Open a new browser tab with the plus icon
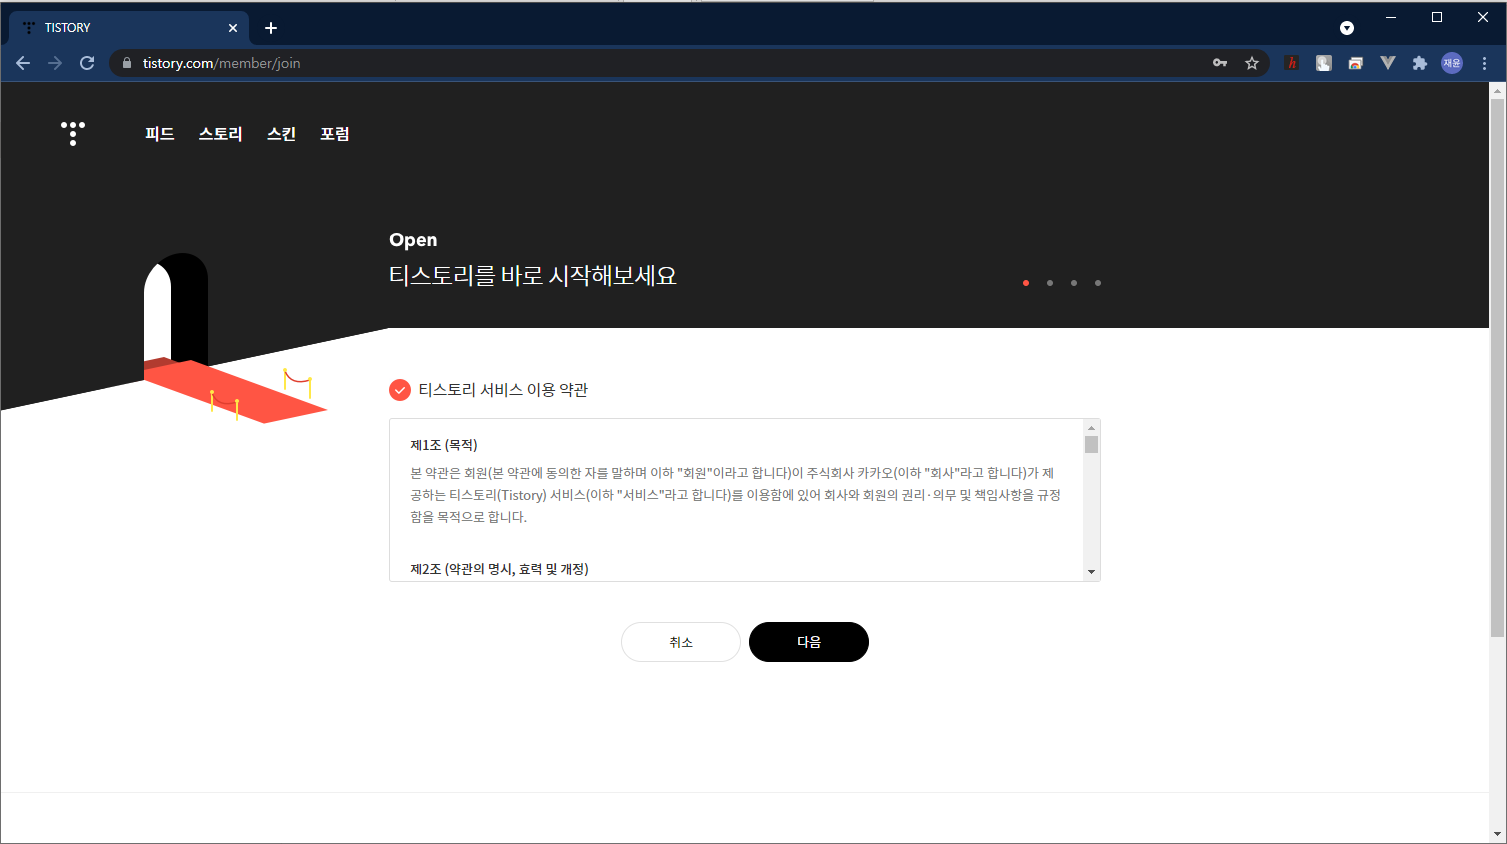This screenshot has width=1507, height=844. click(271, 28)
